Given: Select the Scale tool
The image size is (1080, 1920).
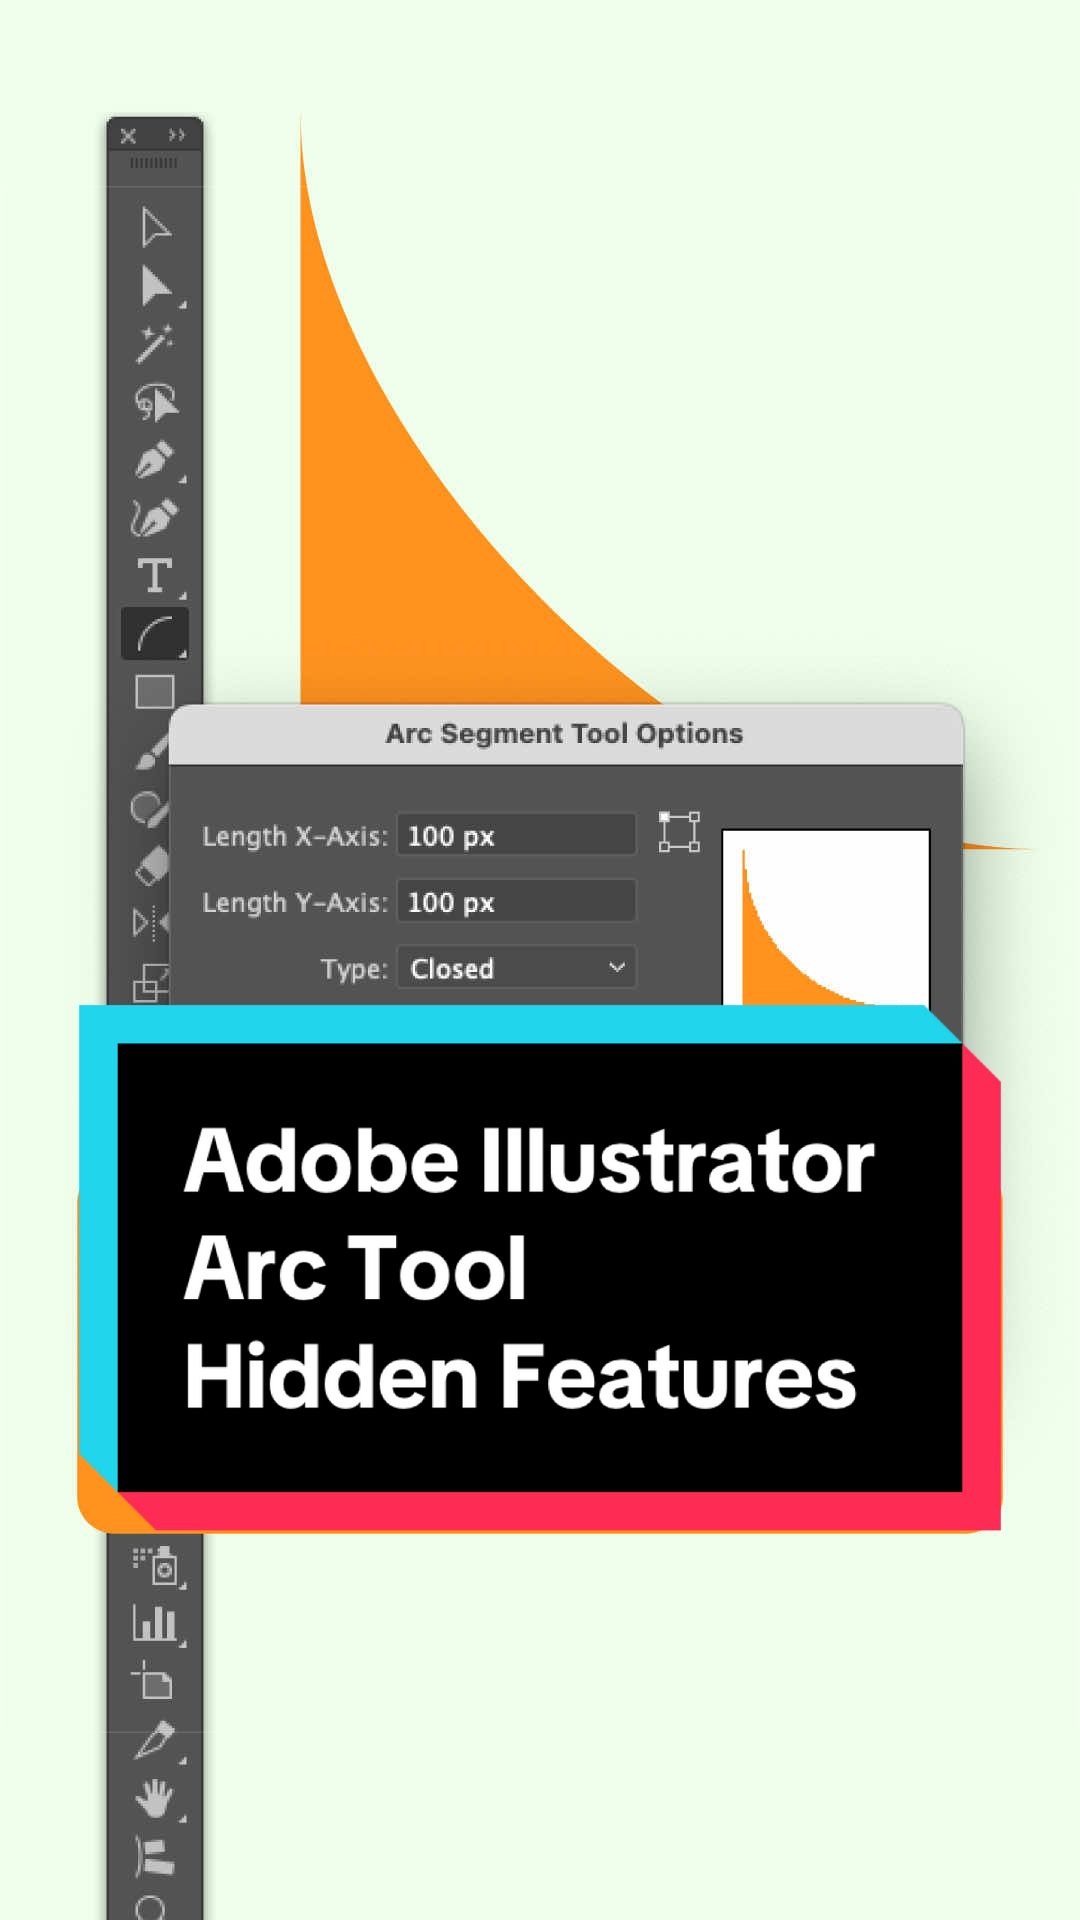Looking at the screenshot, I should 150,982.
